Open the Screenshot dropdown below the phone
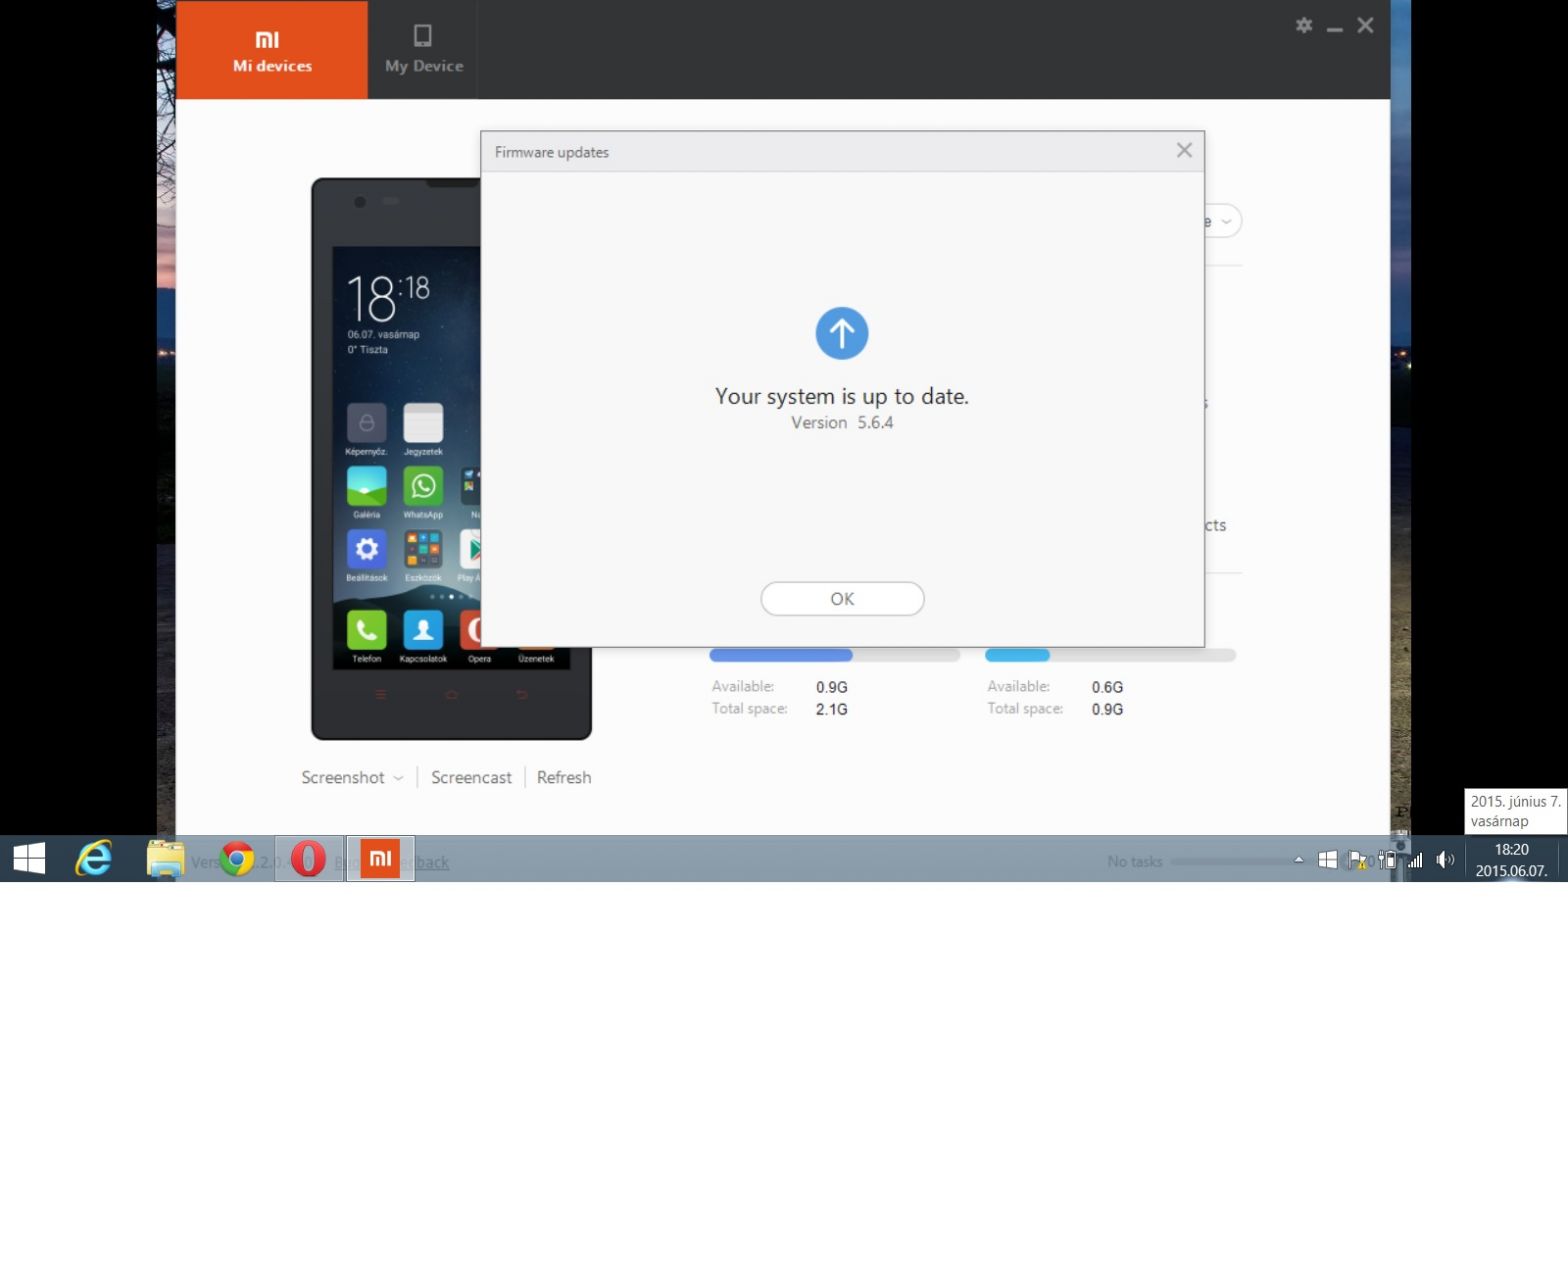The width and height of the screenshot is (1568, 1280). [352, 777]
